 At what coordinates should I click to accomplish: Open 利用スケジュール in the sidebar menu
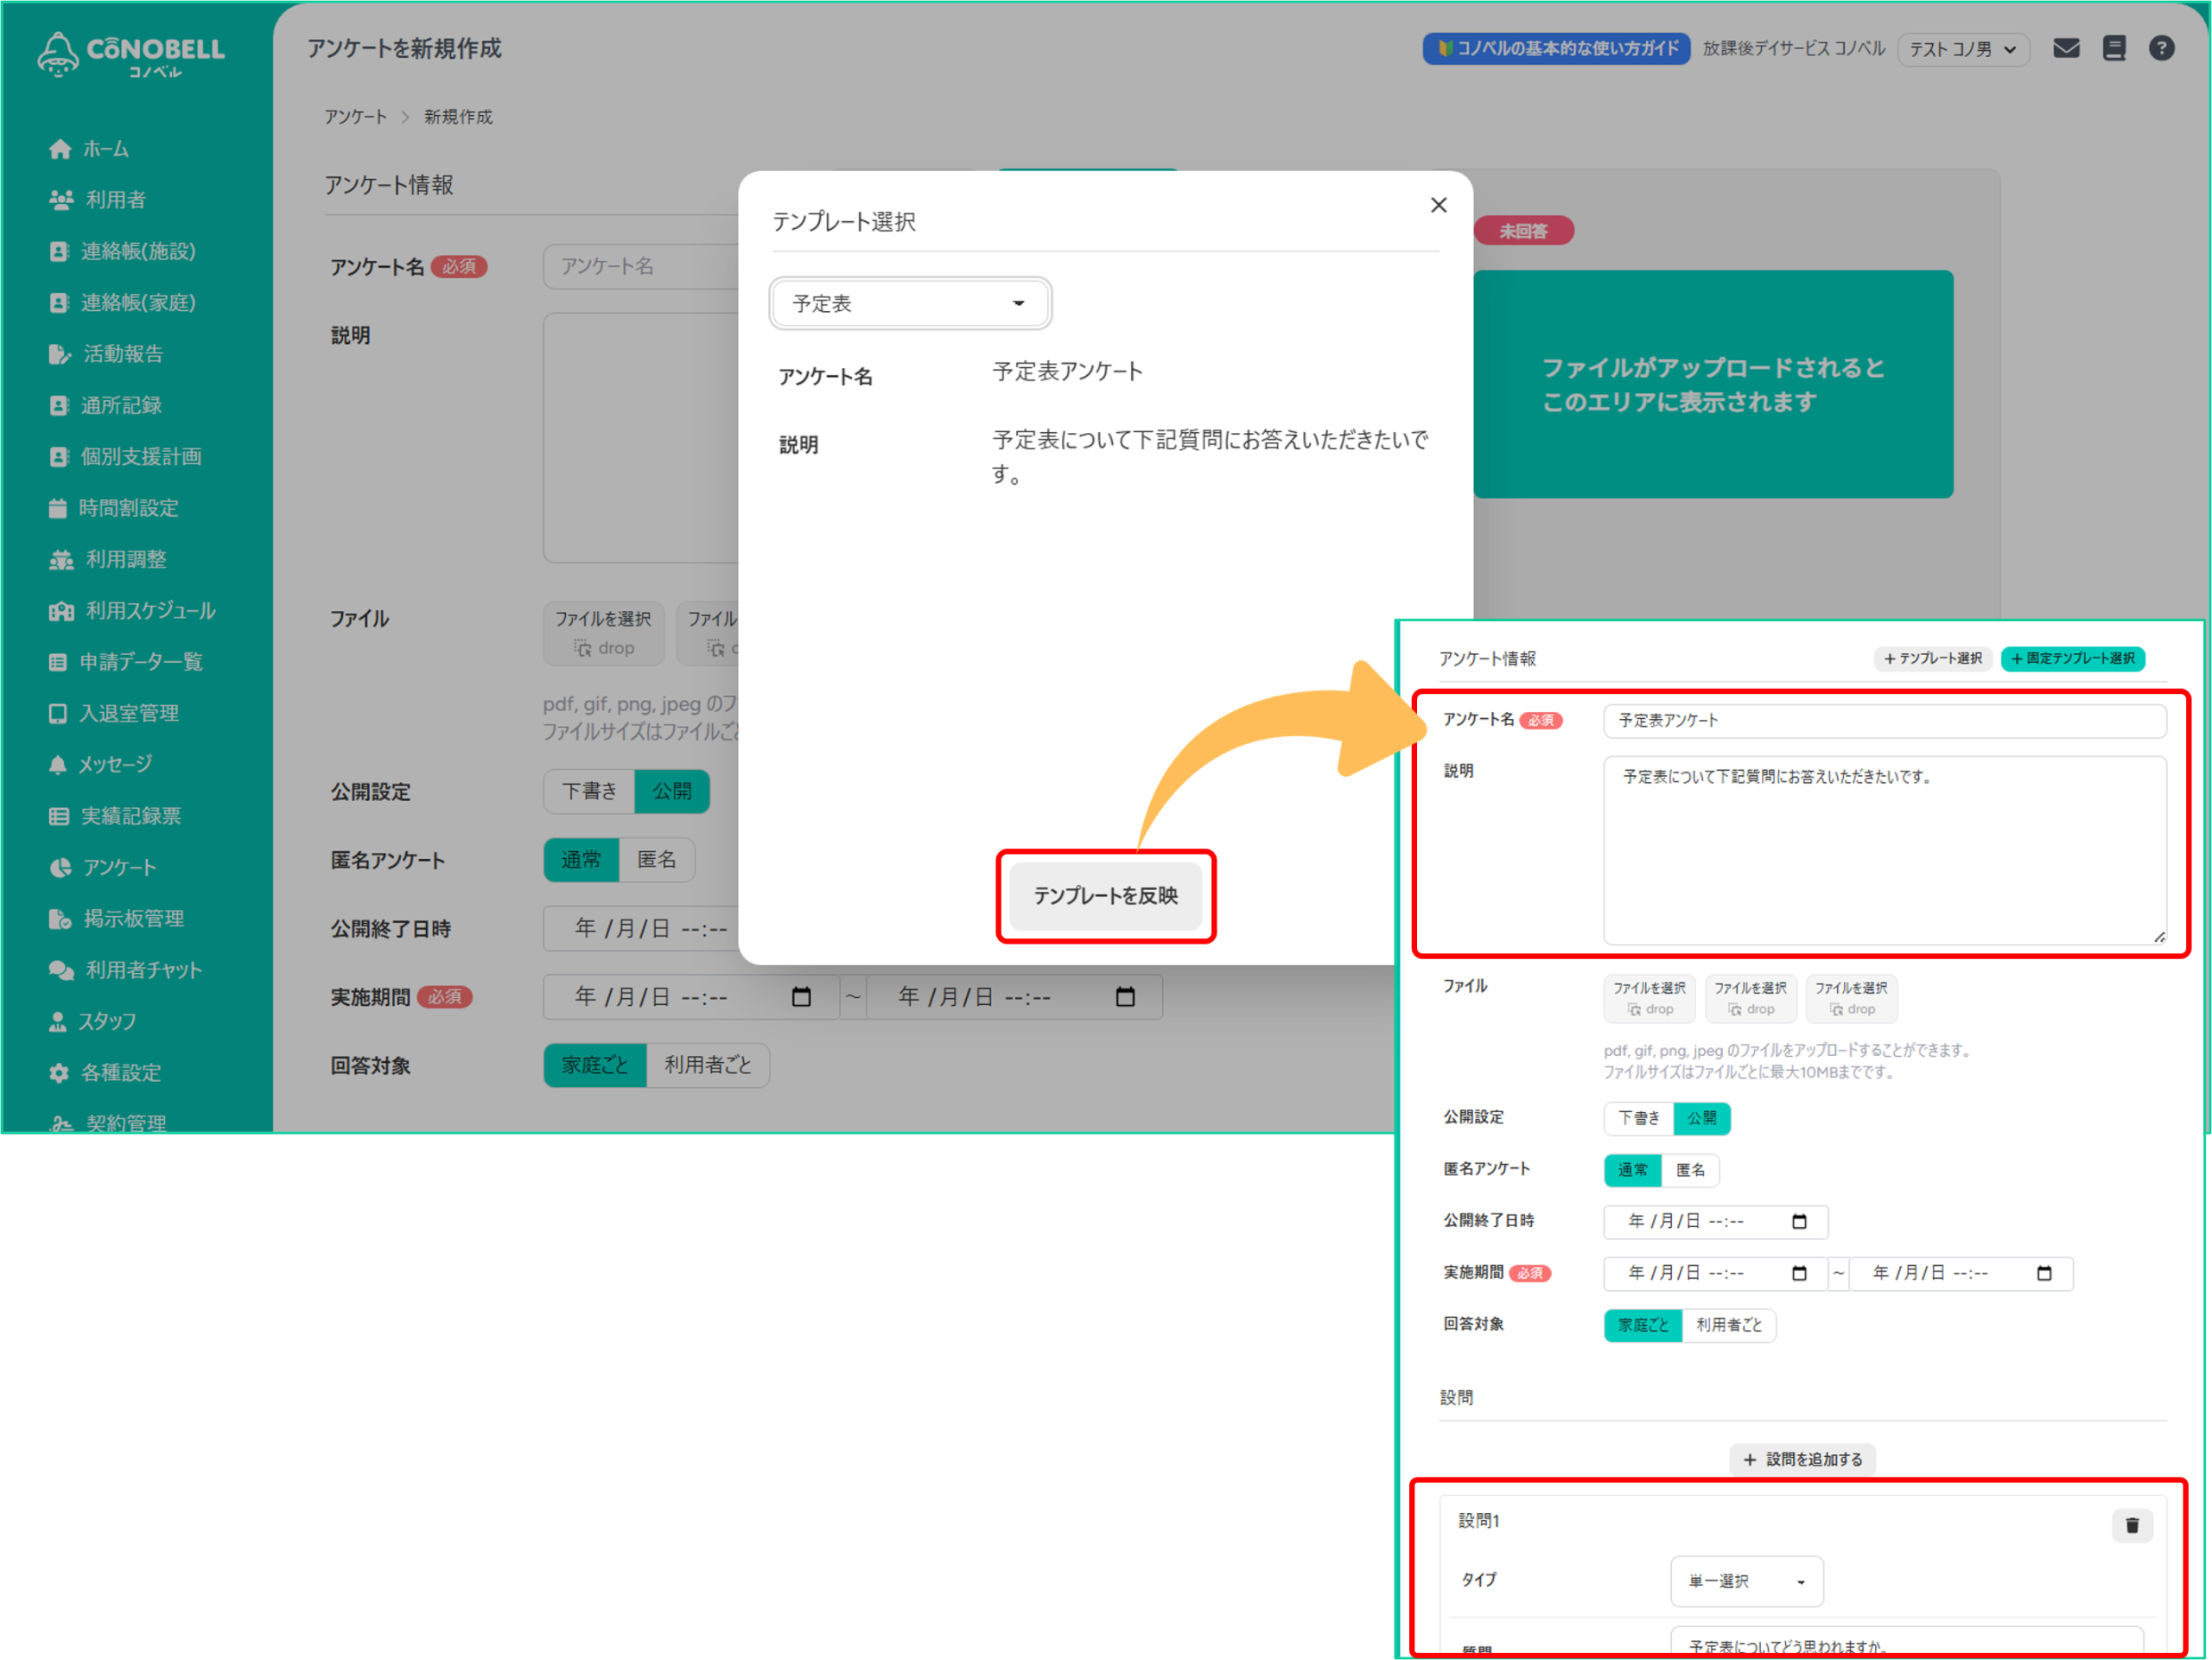click(150, 610)
